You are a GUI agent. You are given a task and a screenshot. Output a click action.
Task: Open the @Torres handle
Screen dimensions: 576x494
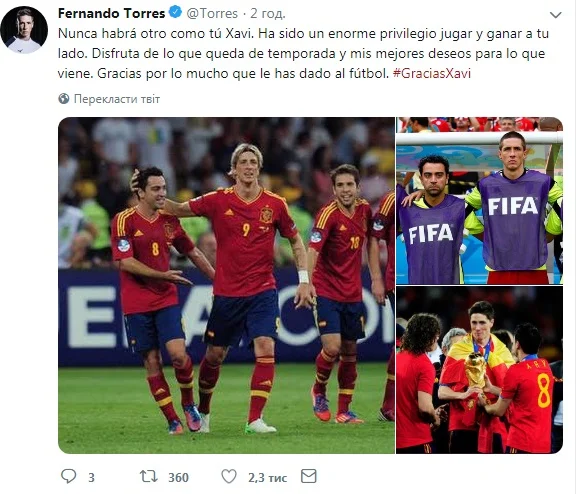[212, 13]
